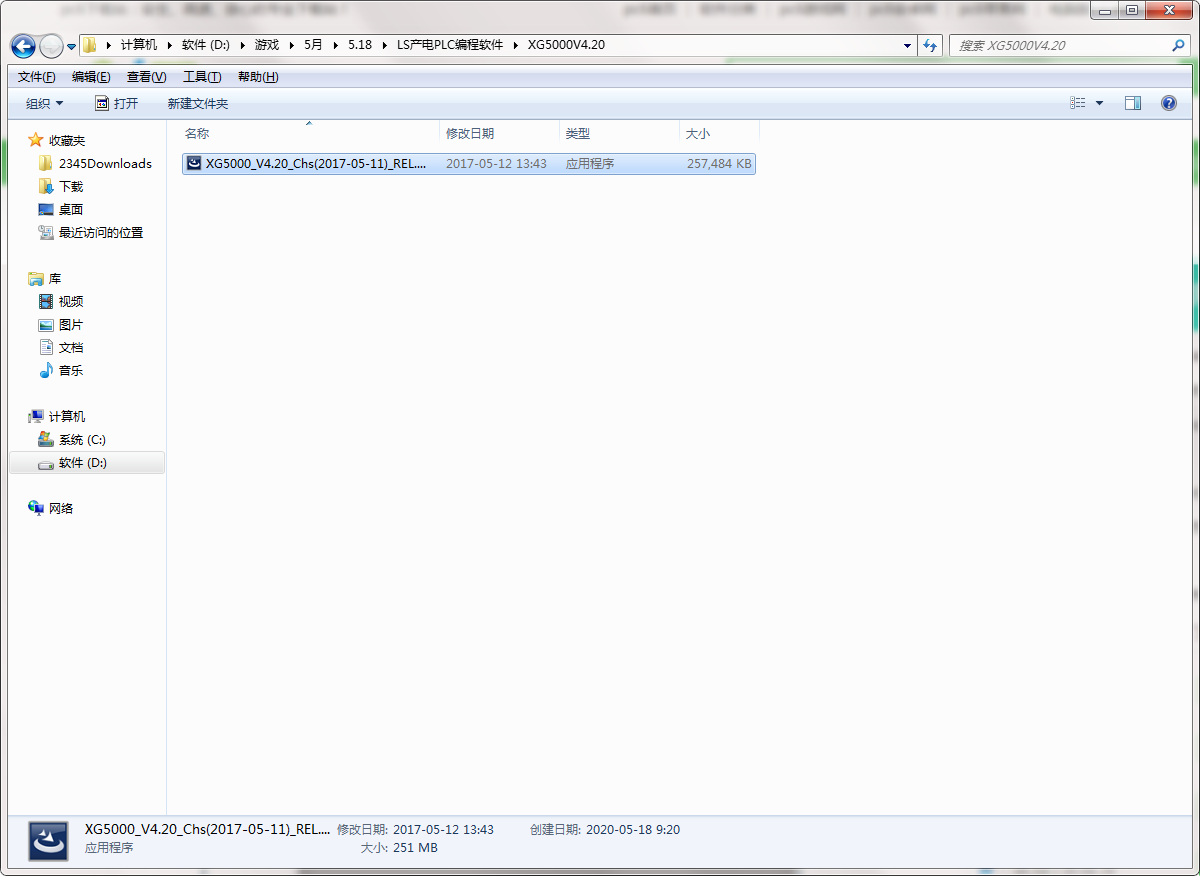Click the 打开 open button
This screenshot has height=876, width=1200.
tap(117, 104)
